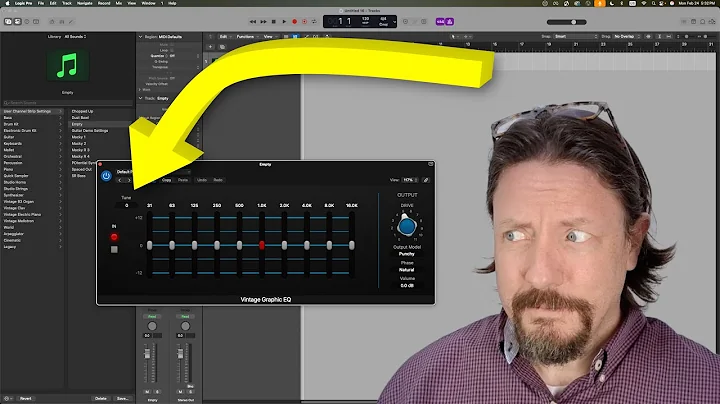
Task: Toggle the purple metronome button
Action: (x=450, y=22)
